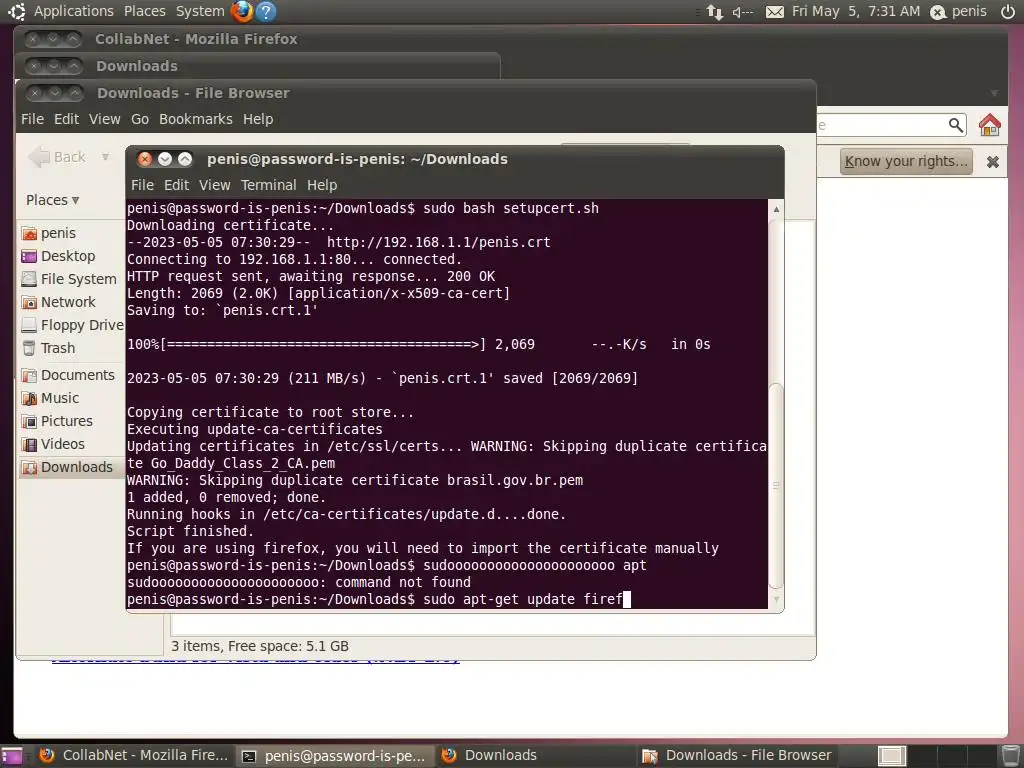1024x768 pixels.
Task: Open File Browser's Help menu
Action: pos(258,119)
